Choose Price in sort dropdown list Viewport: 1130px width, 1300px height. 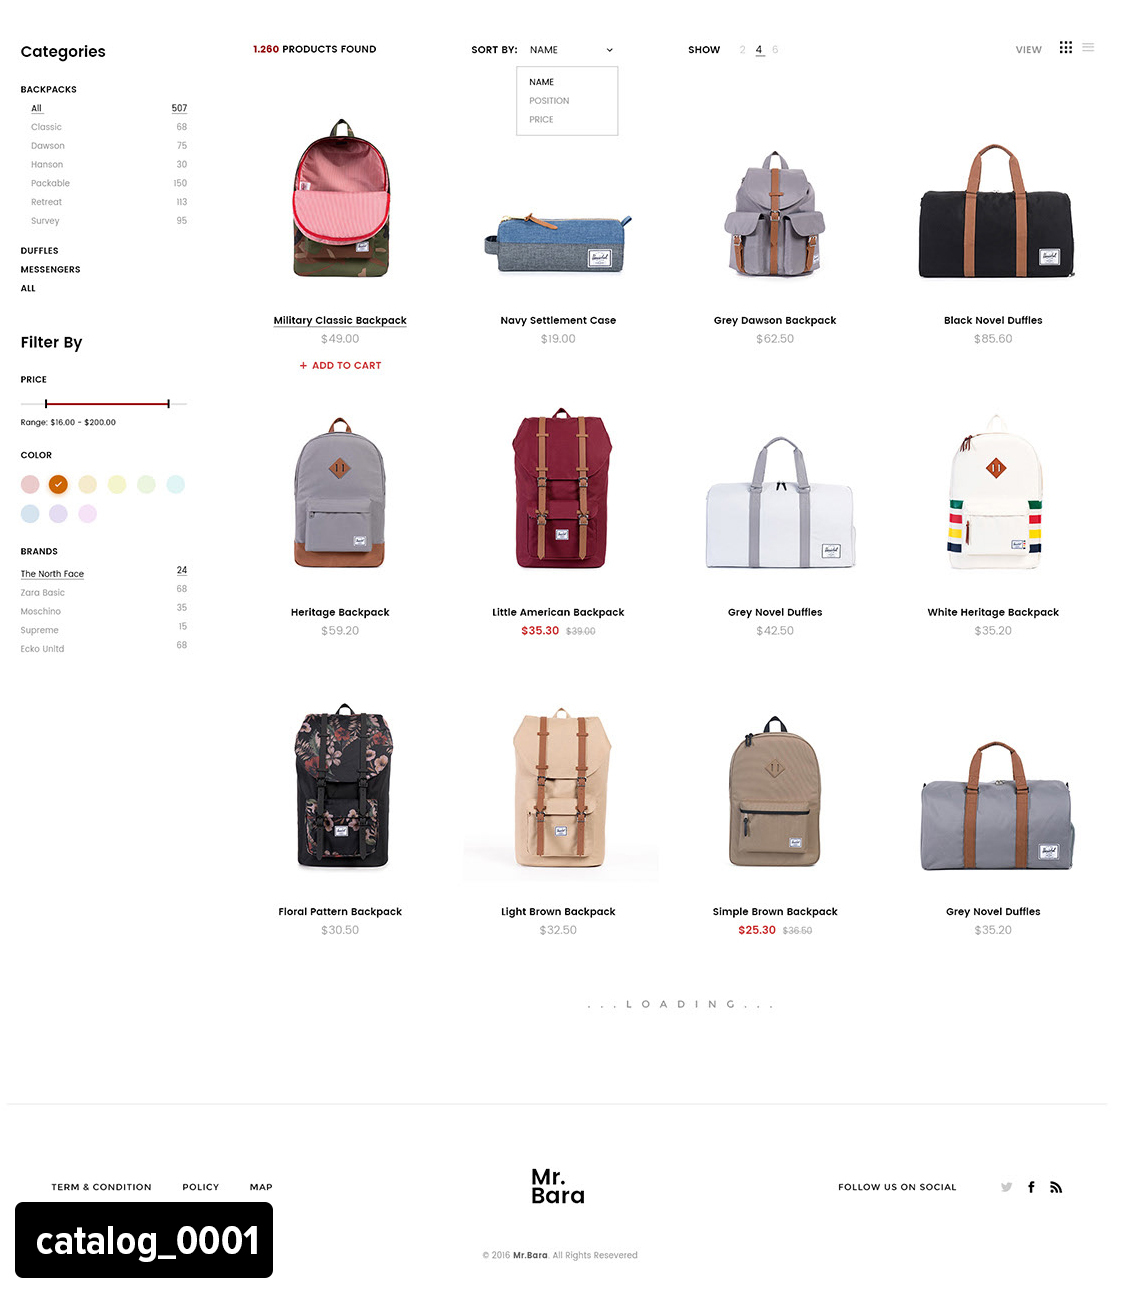pyautogui.click(x=541, y=120)
